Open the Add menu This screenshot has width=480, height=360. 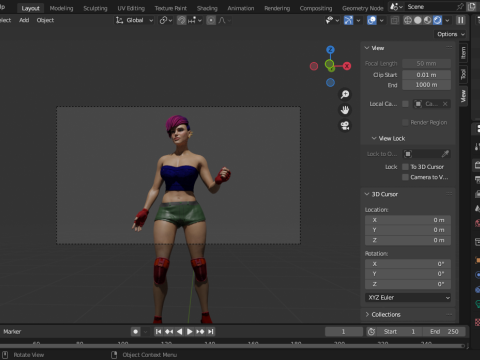pyautogui.click(x=24, y=20)
